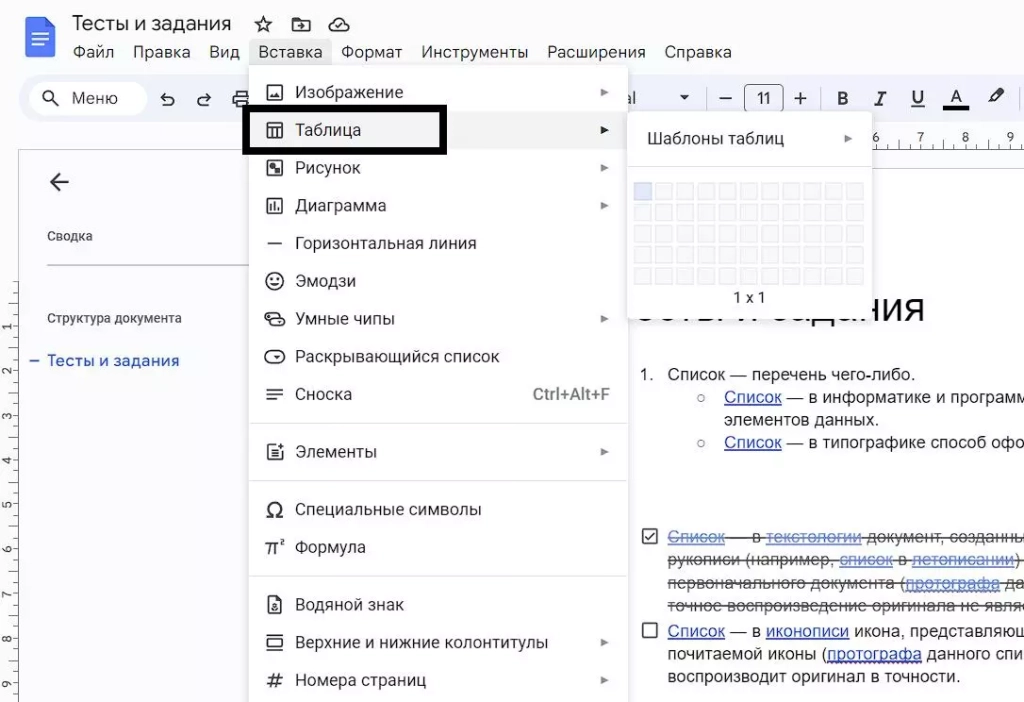Apply underline formatting from the toolbar

(917, 98)
